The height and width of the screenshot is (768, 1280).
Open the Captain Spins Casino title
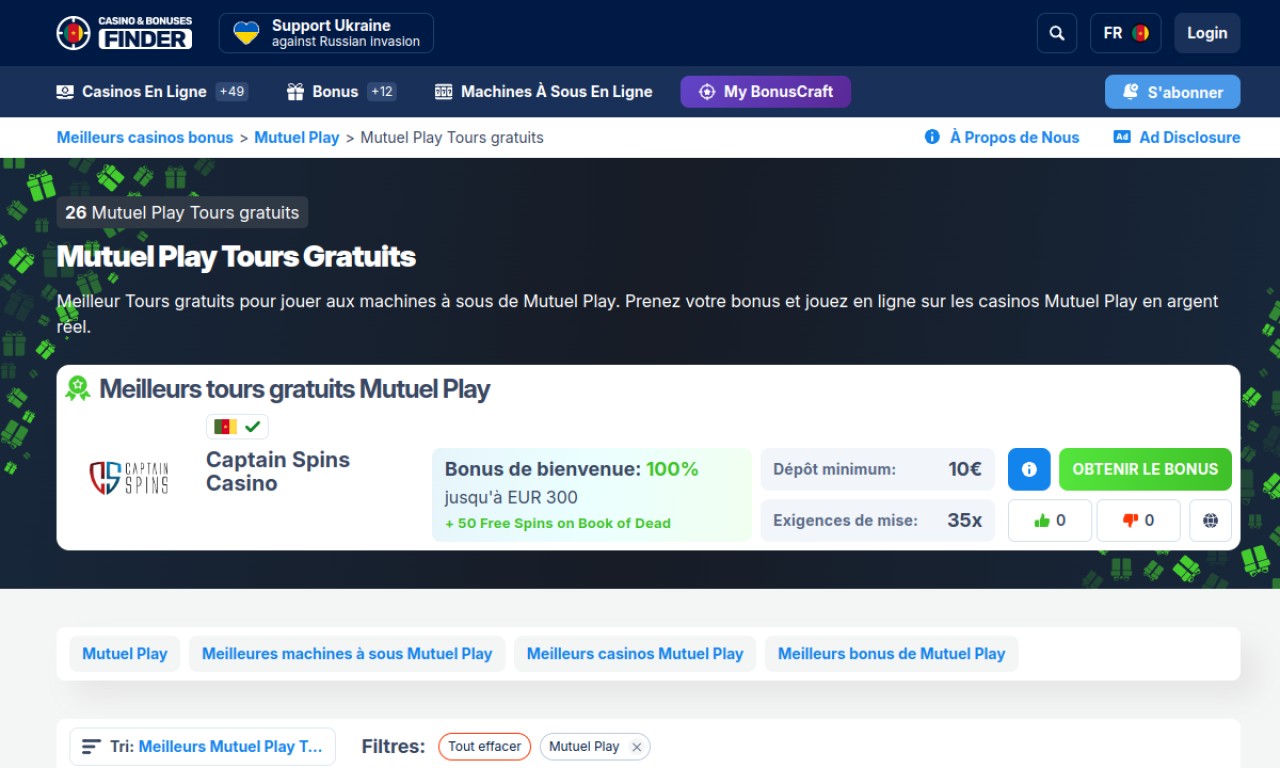[x=278, y=472]
